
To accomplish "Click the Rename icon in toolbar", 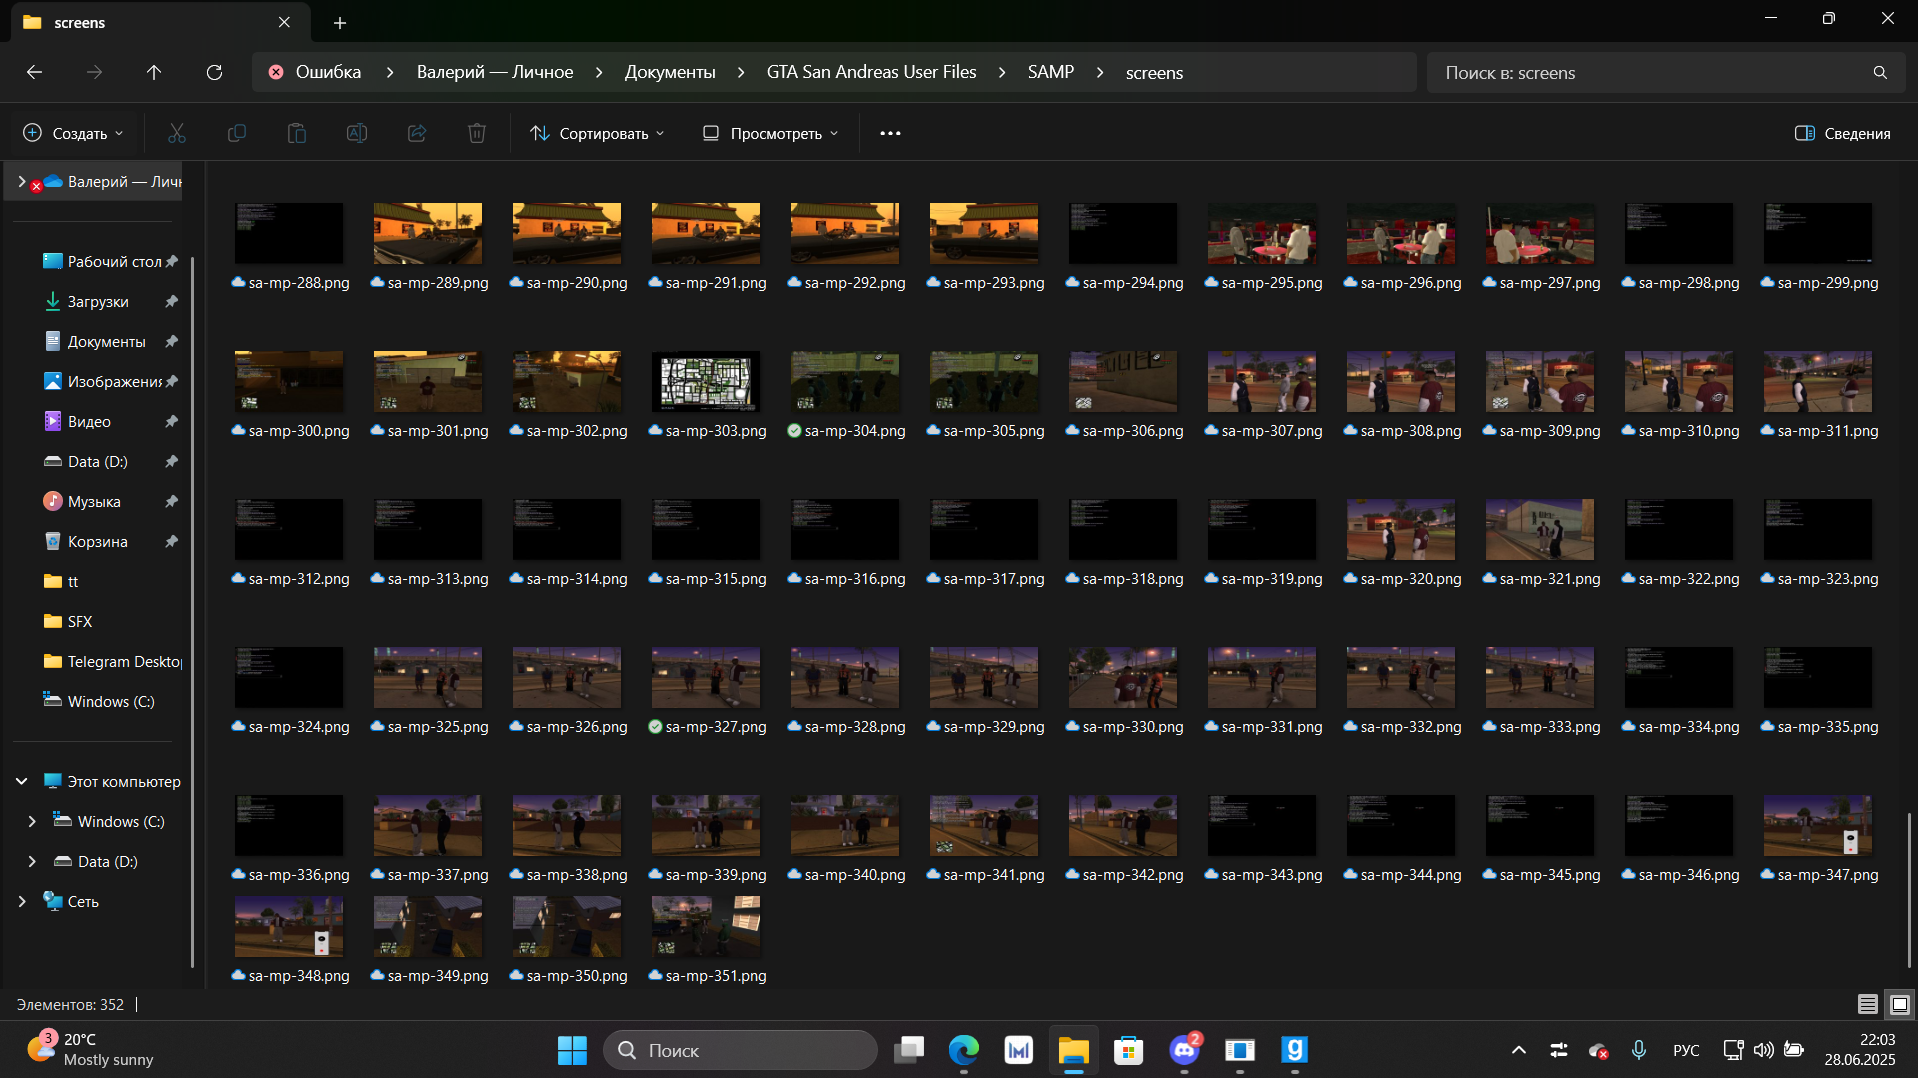I will pos(357,133).
